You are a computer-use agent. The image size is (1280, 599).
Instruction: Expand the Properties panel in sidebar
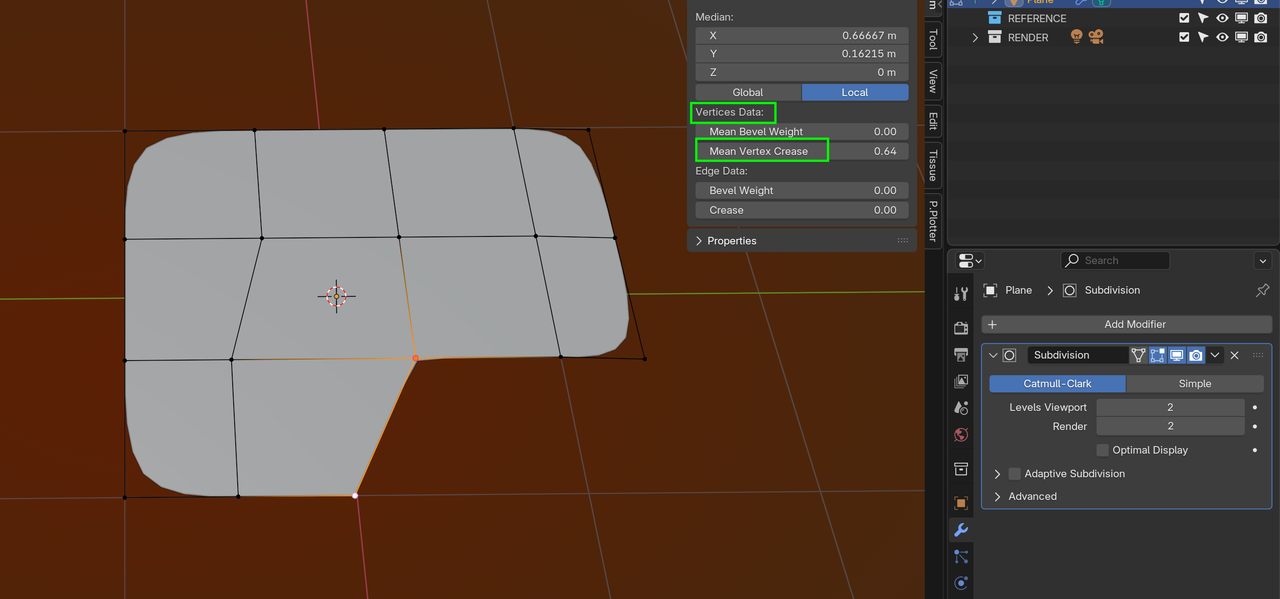[x=699, y=241]
